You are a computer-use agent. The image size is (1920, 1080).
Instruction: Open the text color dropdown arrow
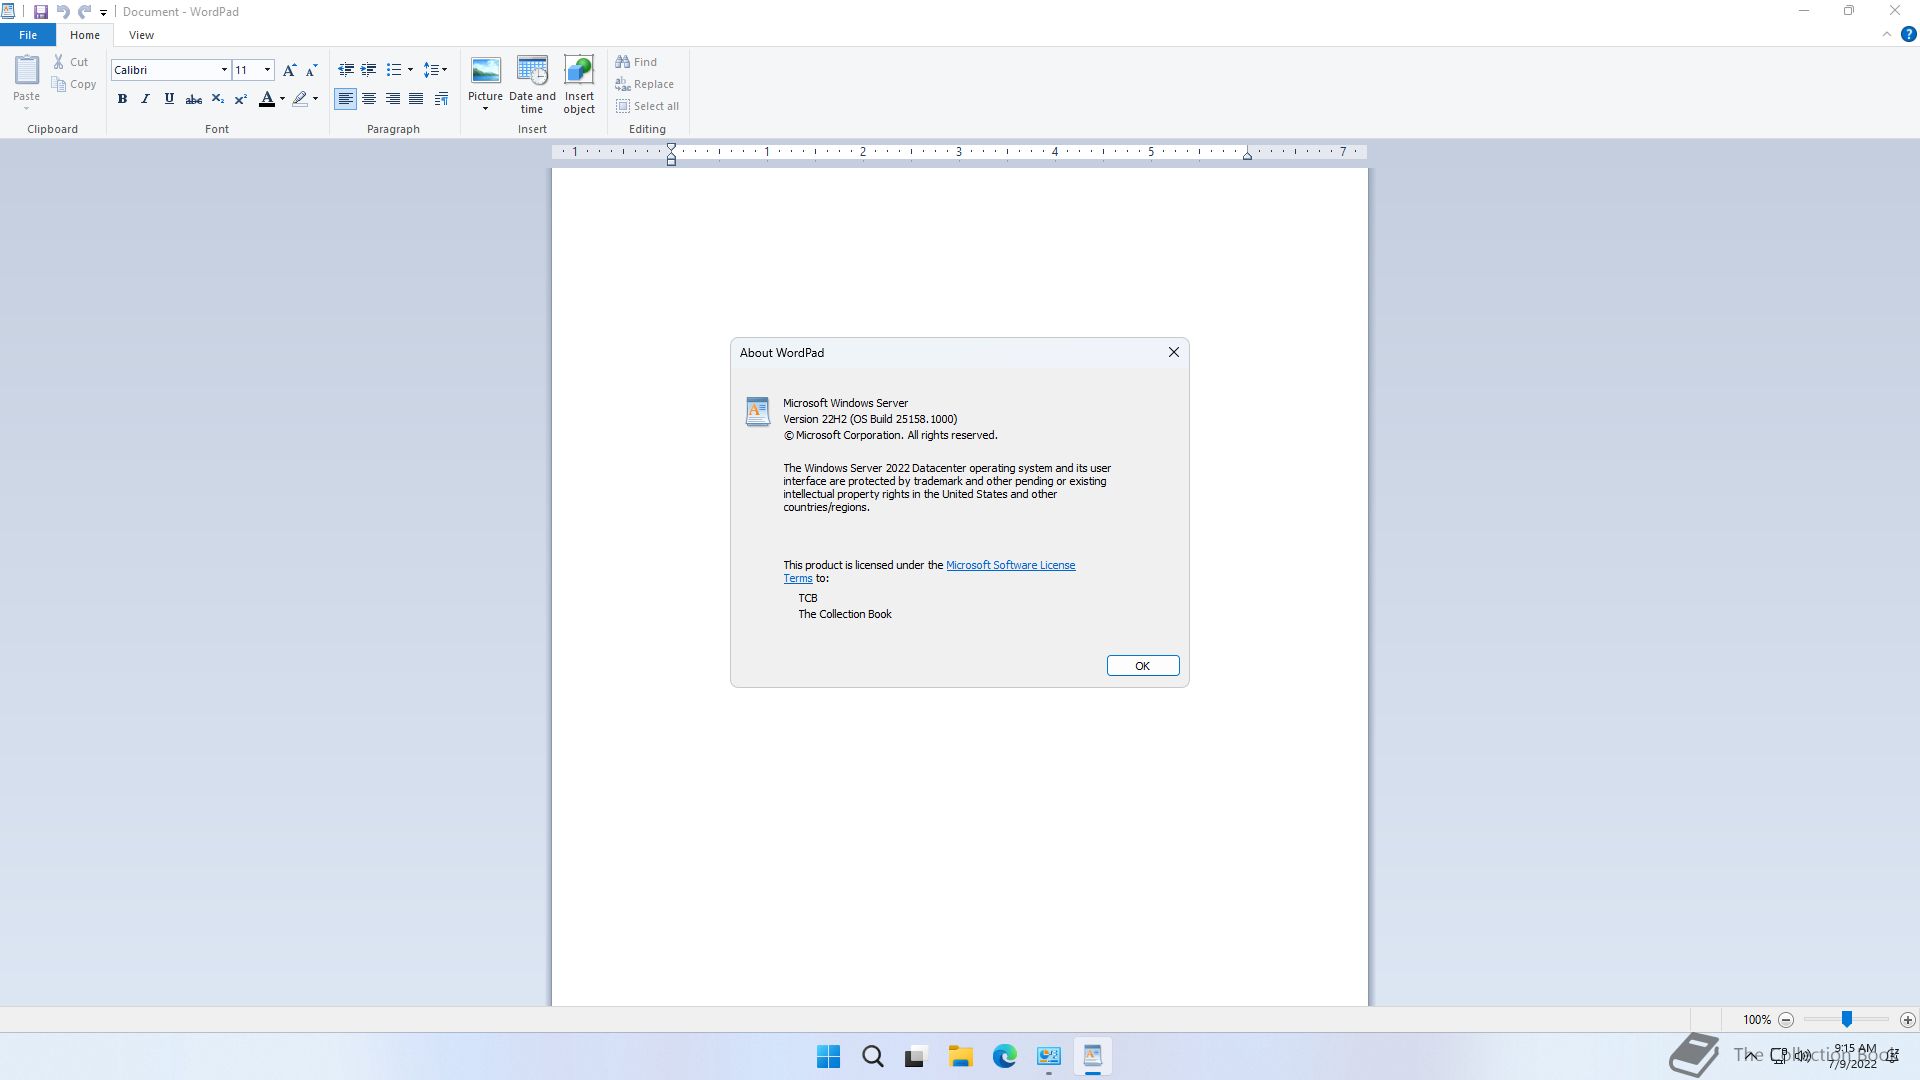282,99
